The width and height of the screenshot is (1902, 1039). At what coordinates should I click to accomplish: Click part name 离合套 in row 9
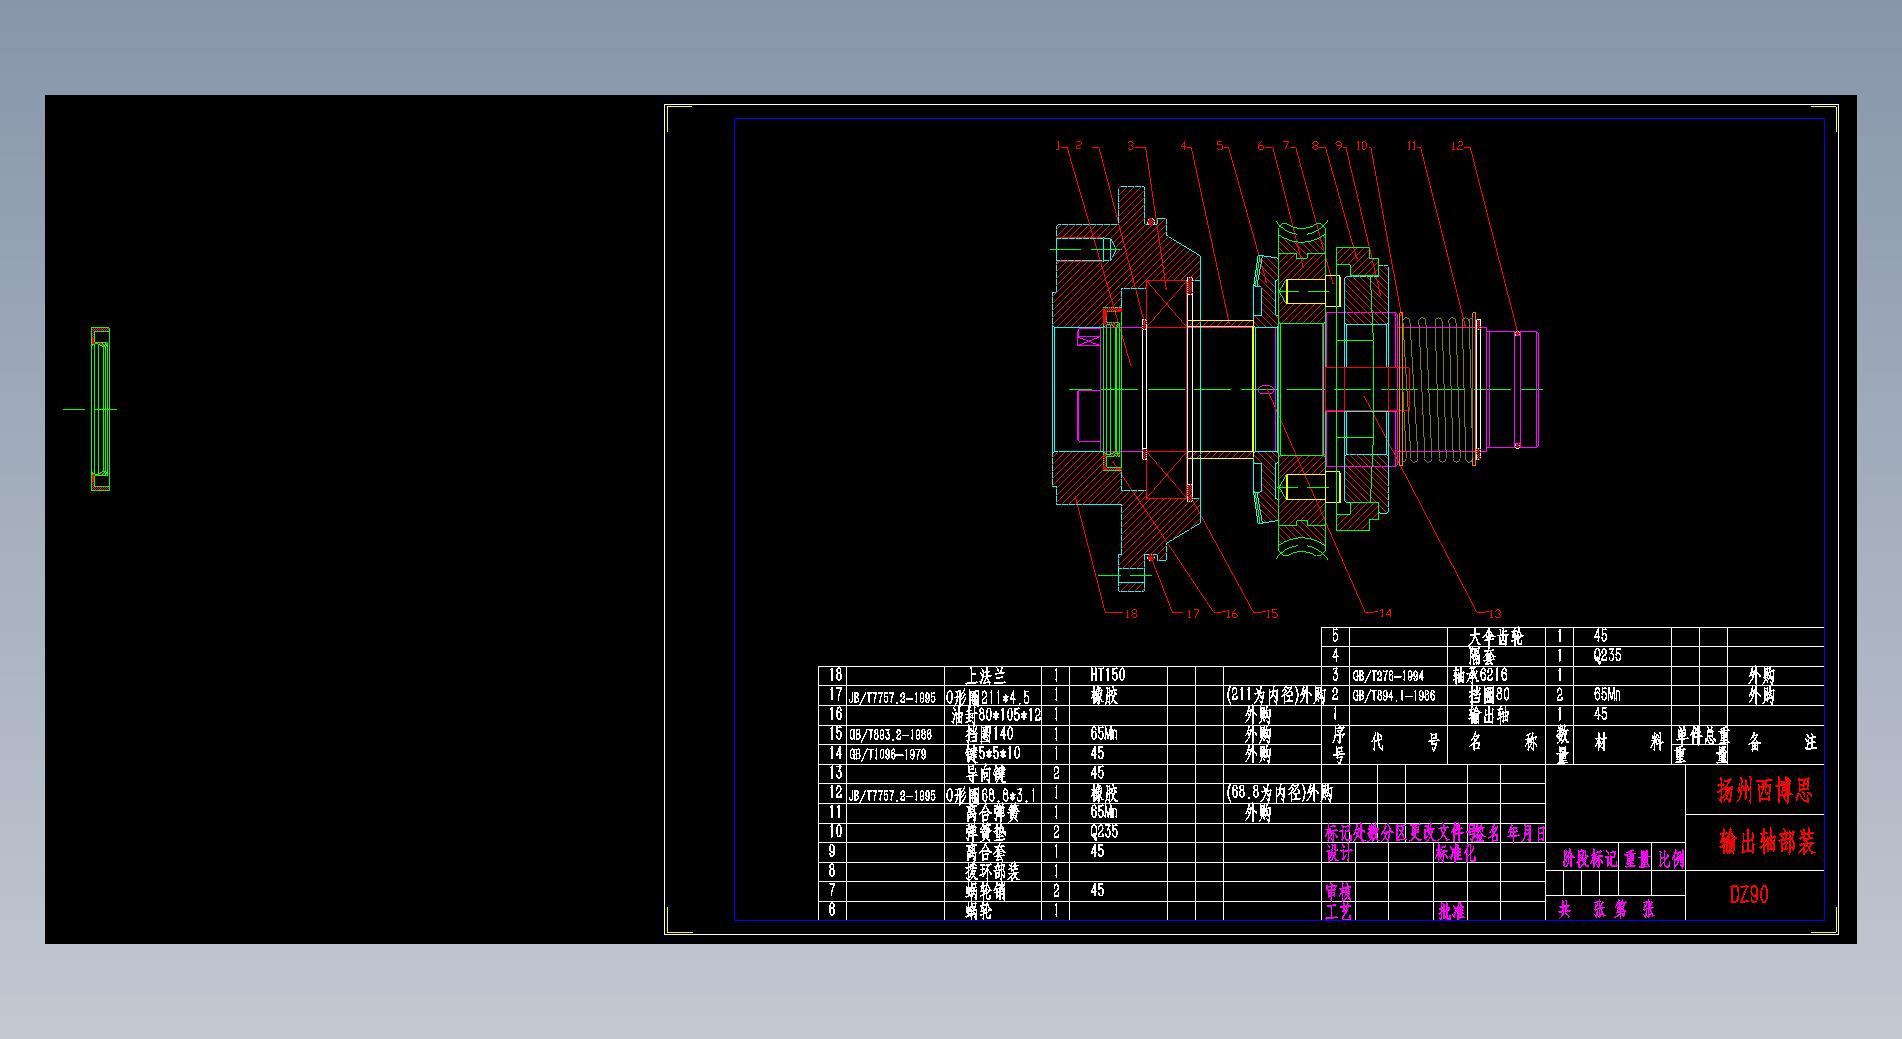[985, 852]
